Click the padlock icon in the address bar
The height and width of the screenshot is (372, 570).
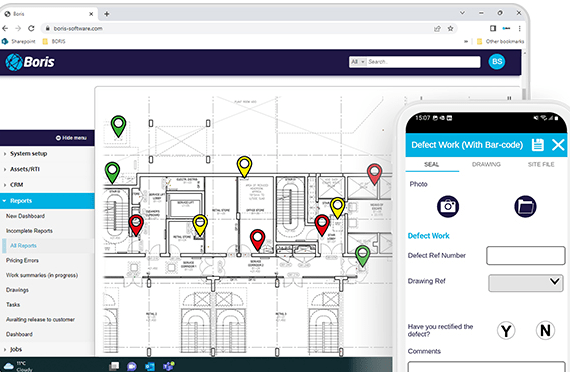pos(47,28)
